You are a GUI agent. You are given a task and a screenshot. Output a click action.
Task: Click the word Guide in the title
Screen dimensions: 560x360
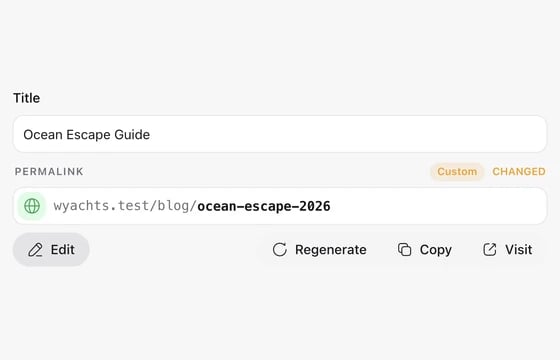pyautogui.click(x=132, y=135)
